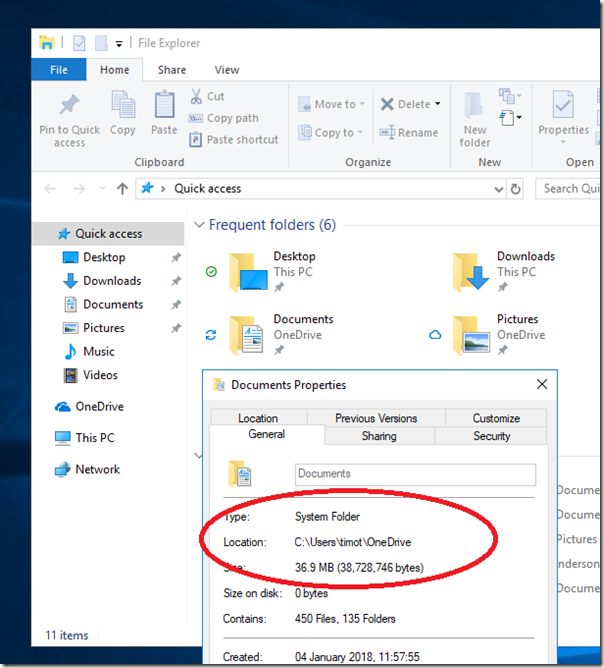Image resolution: width=604 pixels, height=668 pixels.
Task: Click the cloud status icon on Pictures
Action: click(435, 335)
